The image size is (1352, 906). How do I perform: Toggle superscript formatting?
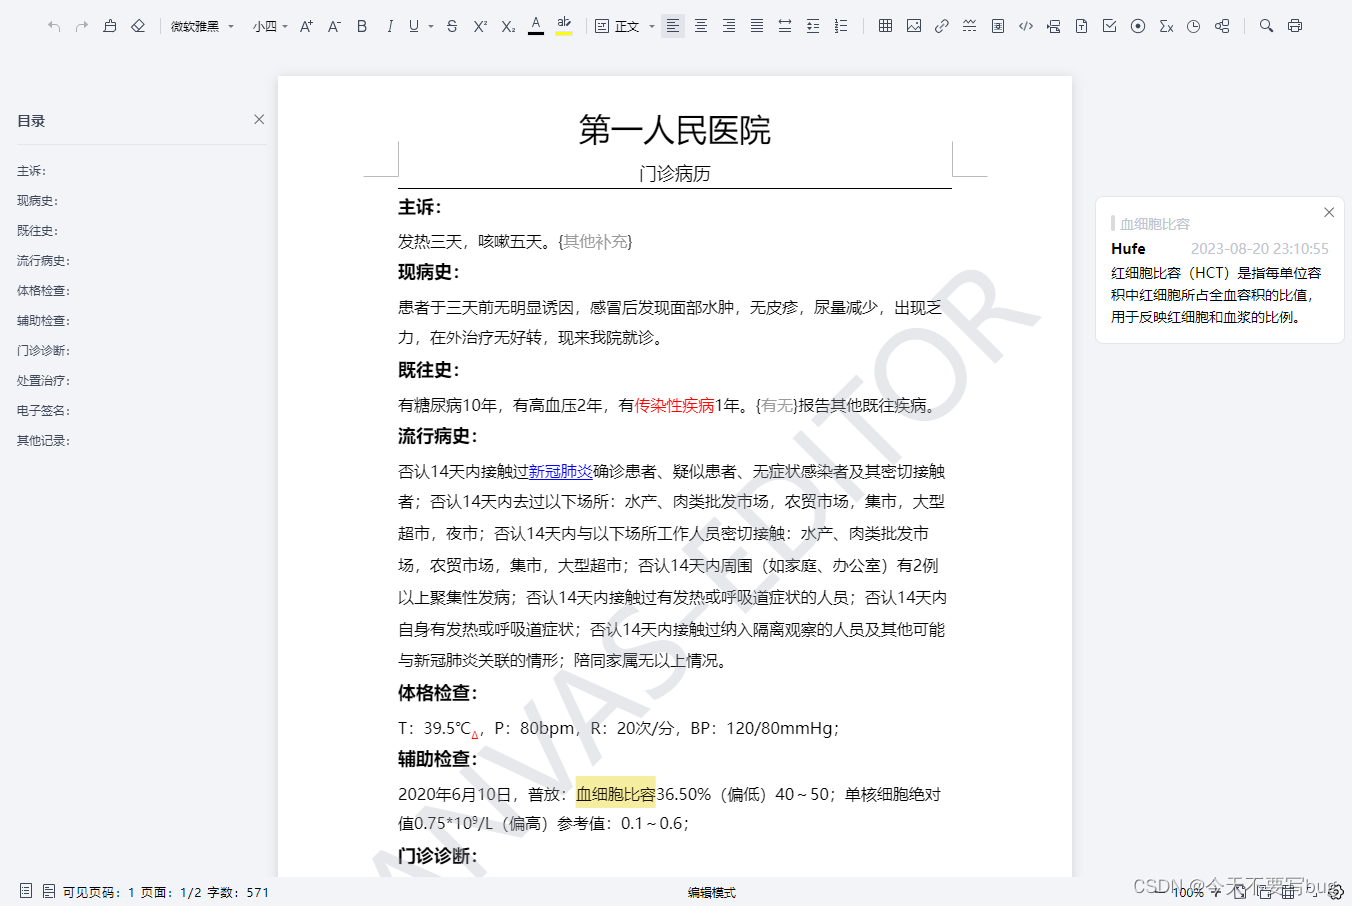click(480, 26)
